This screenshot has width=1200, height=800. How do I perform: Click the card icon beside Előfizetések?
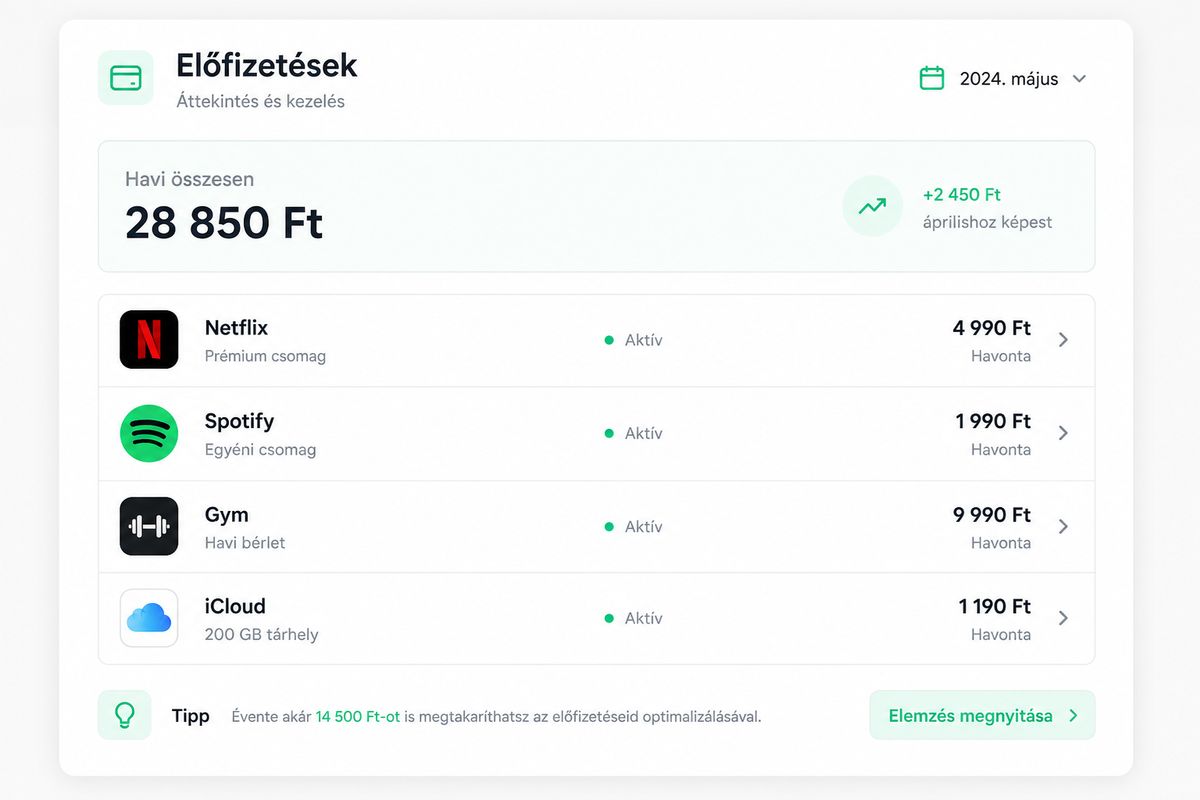tap(126, 78)
